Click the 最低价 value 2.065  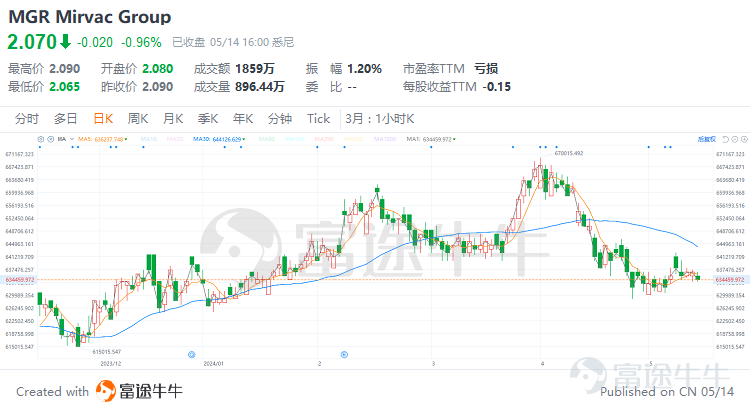[65, 87]
